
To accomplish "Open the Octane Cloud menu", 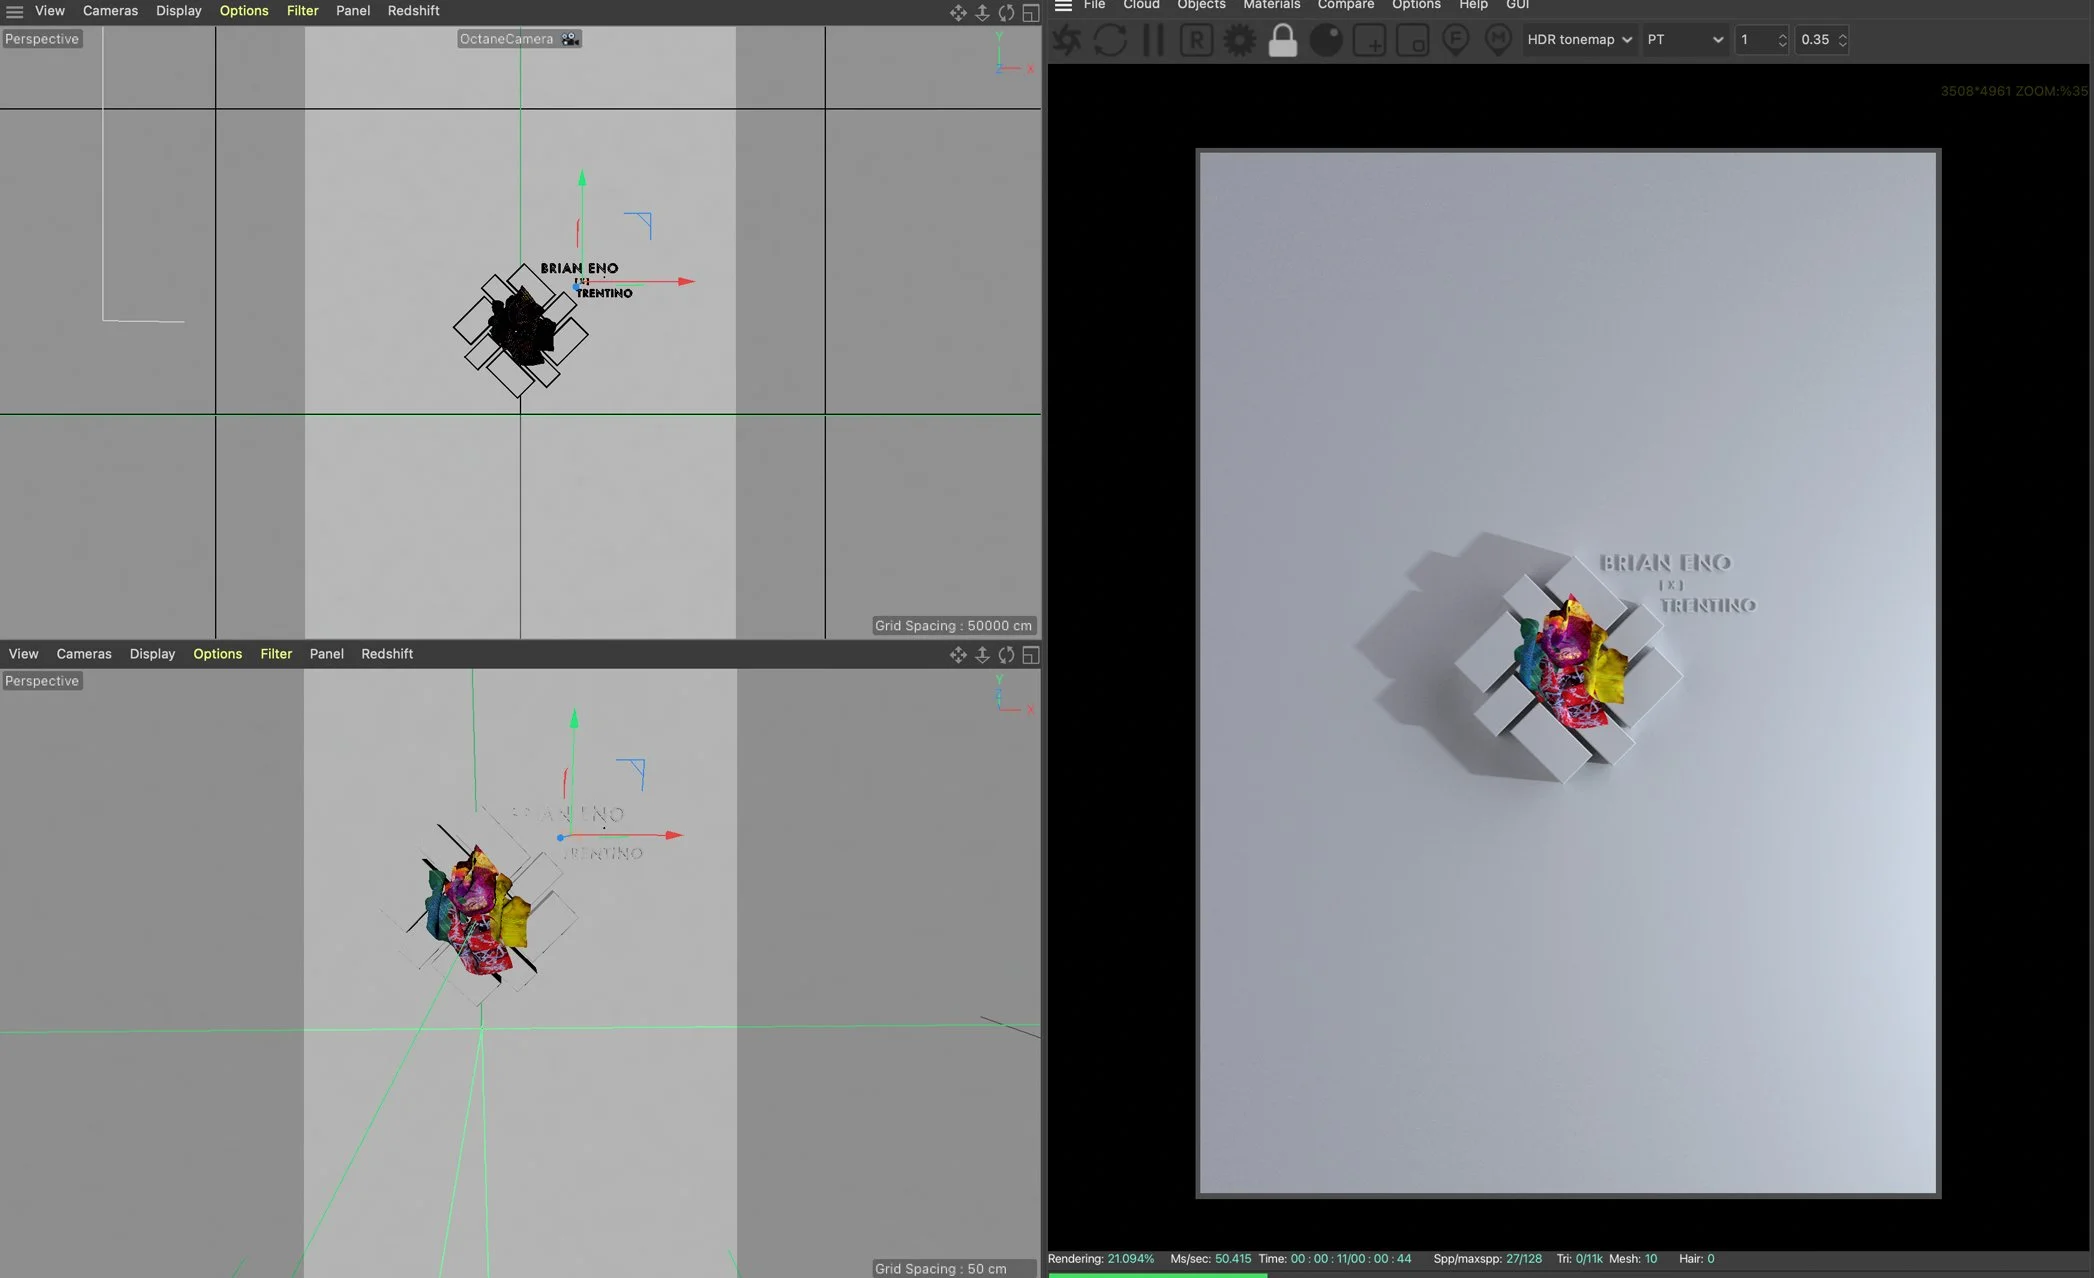I will click(1141, 5).
